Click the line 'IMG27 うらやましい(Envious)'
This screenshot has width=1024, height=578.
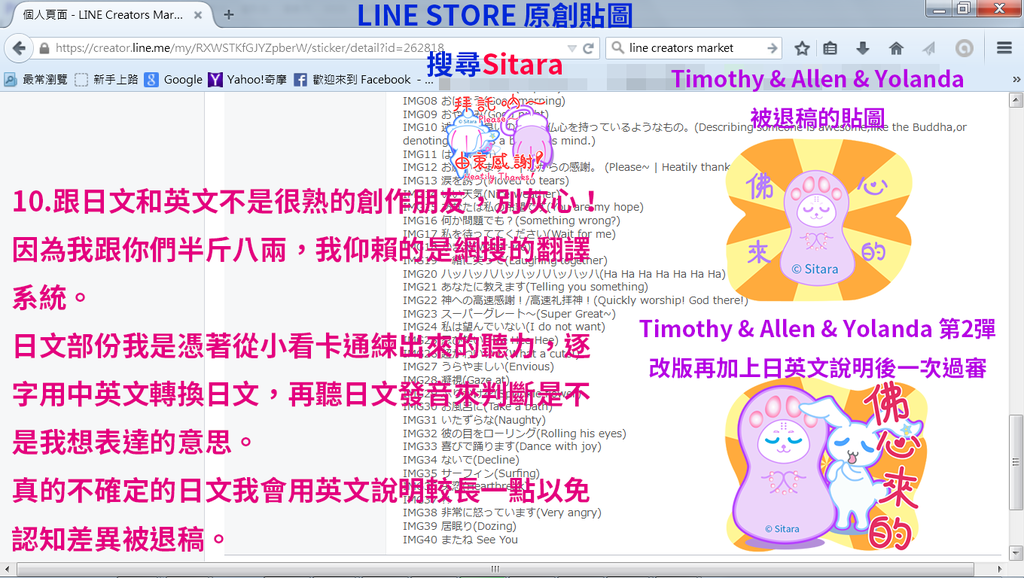478,366
